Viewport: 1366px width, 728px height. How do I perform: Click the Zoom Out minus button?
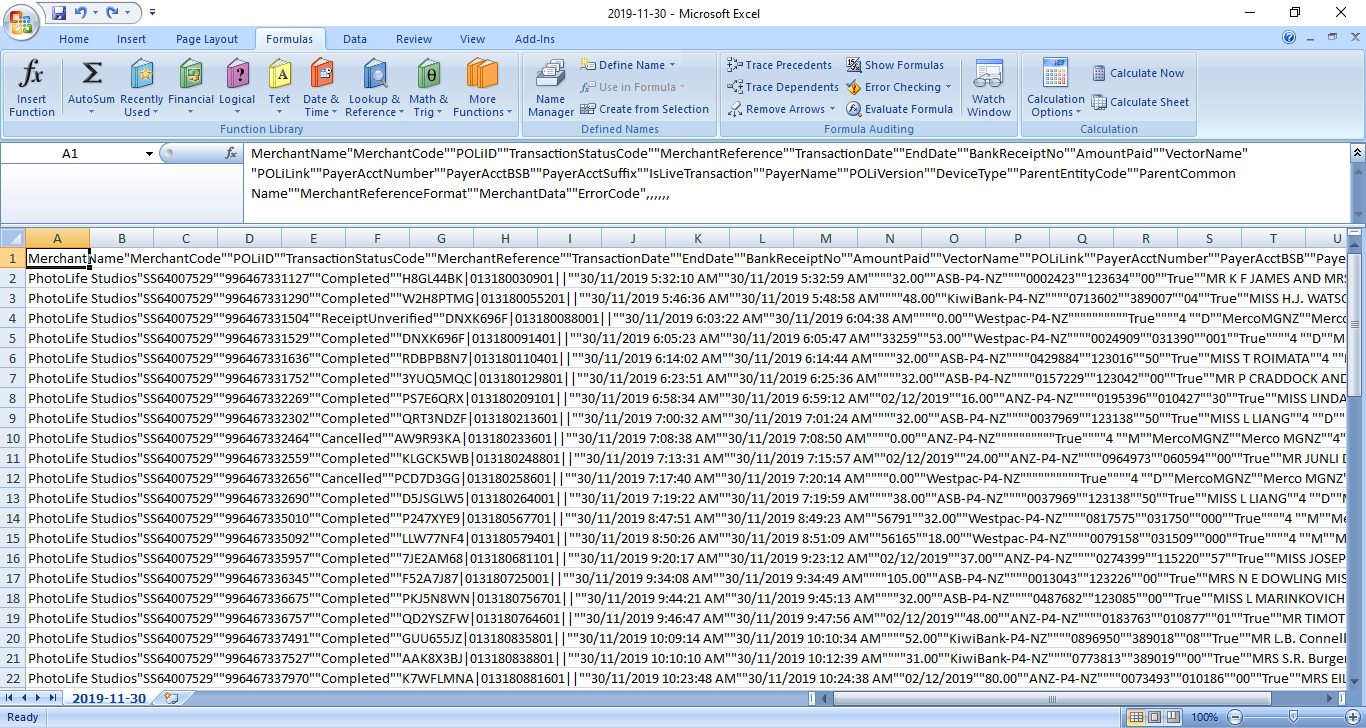pos(1236,717)
